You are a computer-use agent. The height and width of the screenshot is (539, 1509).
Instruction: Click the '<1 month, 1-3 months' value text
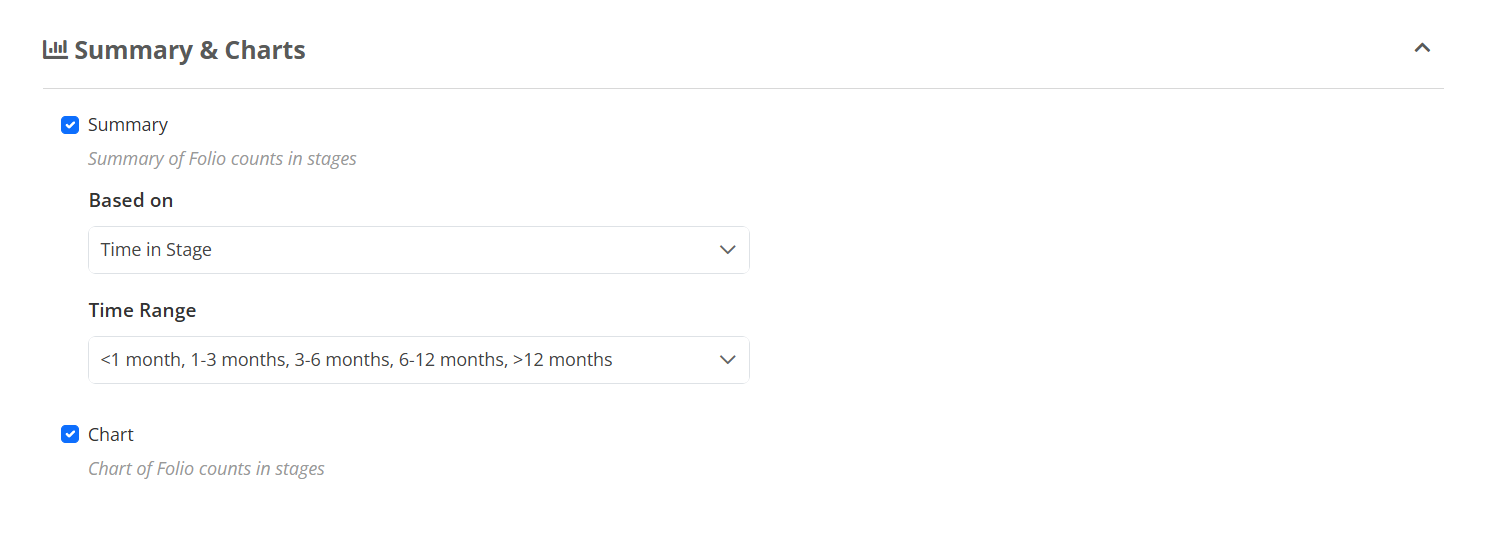point(192,360)
